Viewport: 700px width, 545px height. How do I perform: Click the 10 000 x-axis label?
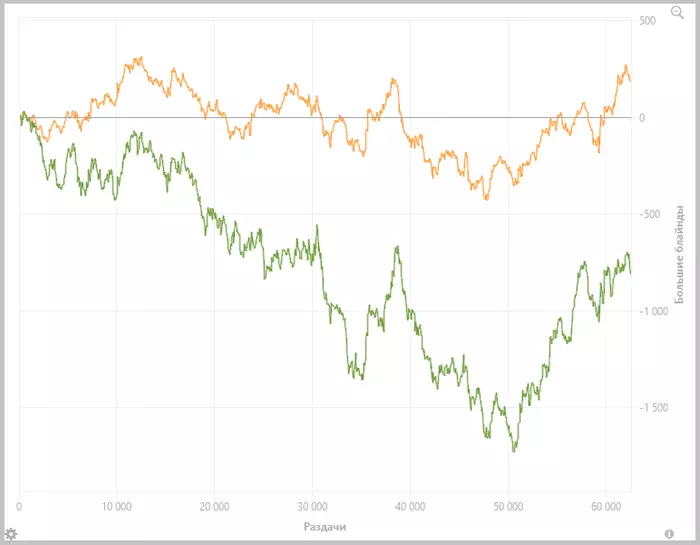tap(117, 507)
